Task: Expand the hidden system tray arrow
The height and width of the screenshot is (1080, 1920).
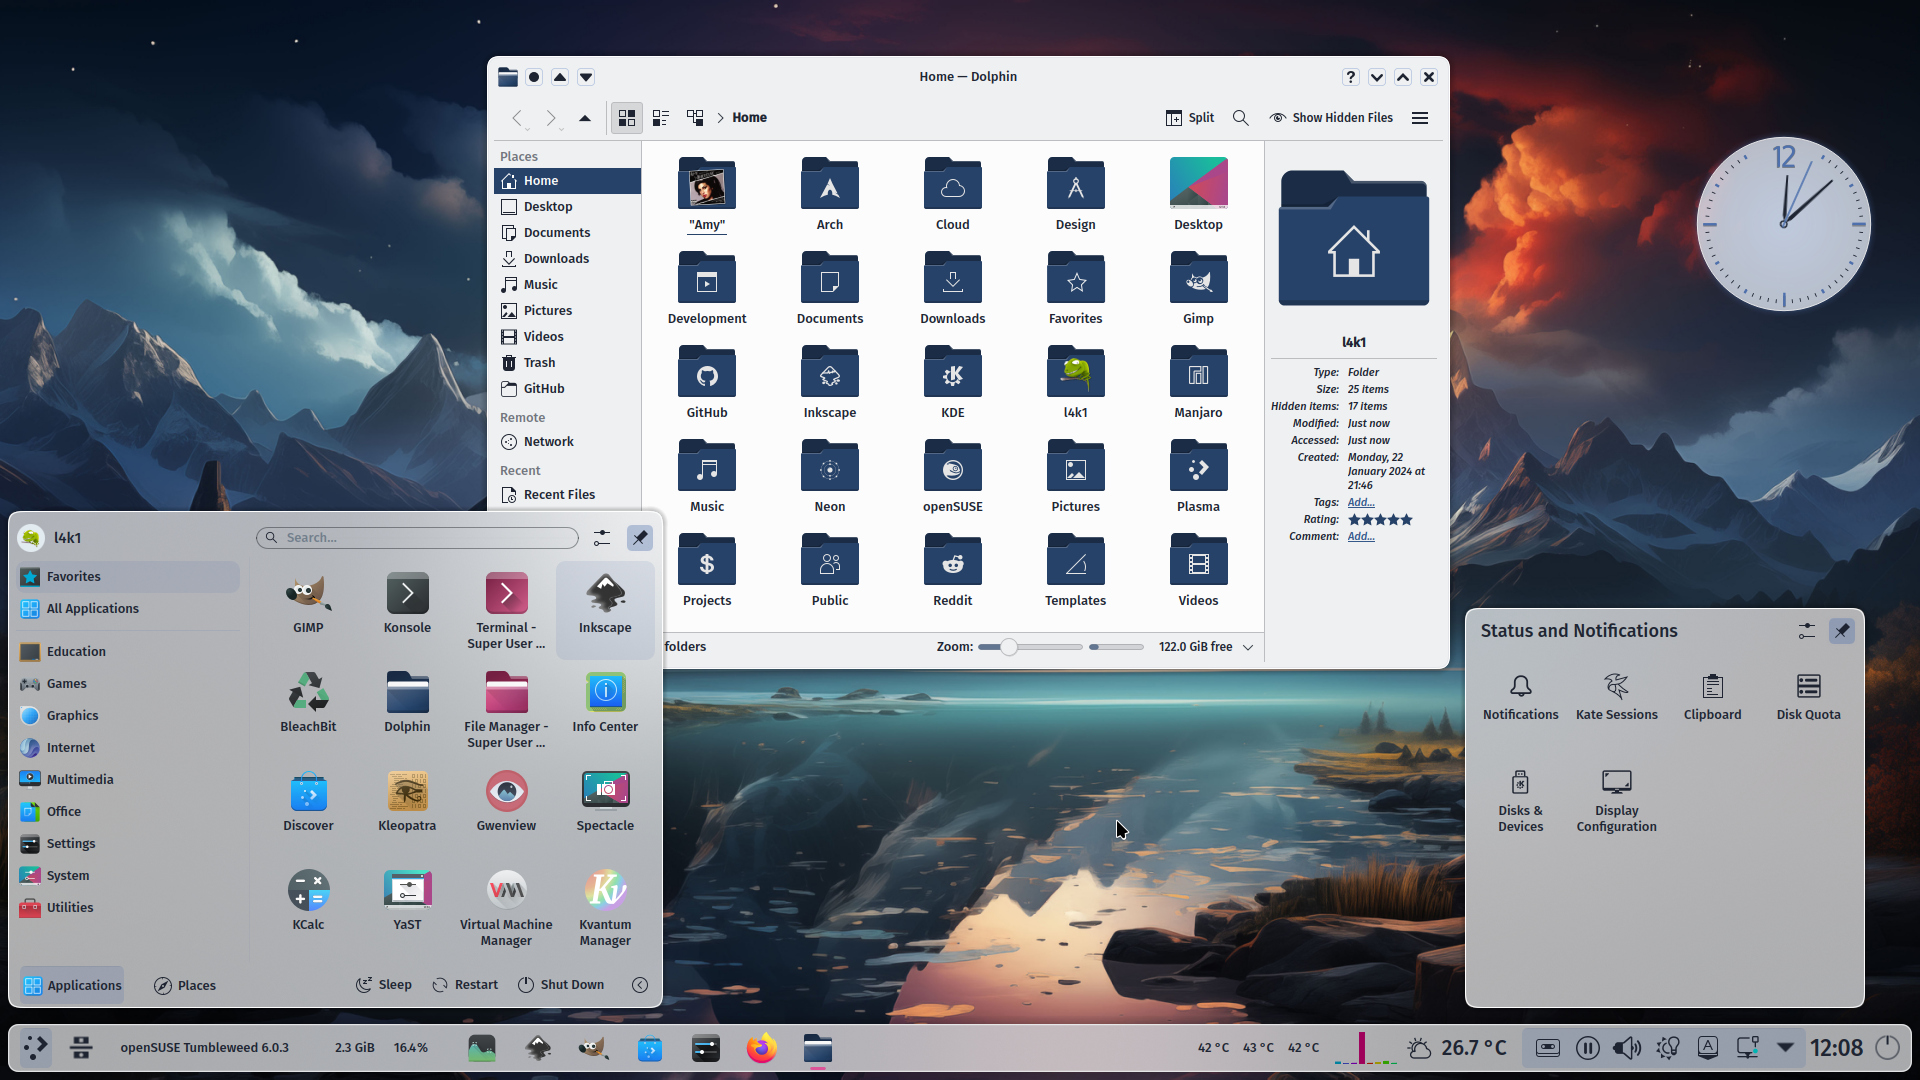Action: [1785, 1048]
